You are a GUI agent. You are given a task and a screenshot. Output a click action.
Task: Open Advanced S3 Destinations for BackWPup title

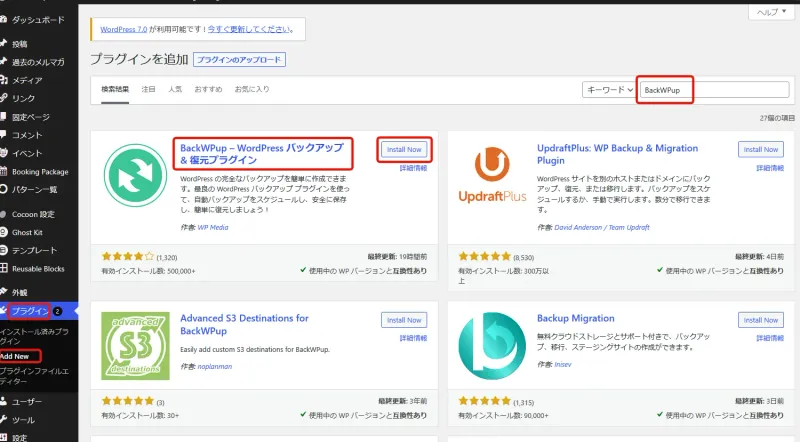(244, 325)
